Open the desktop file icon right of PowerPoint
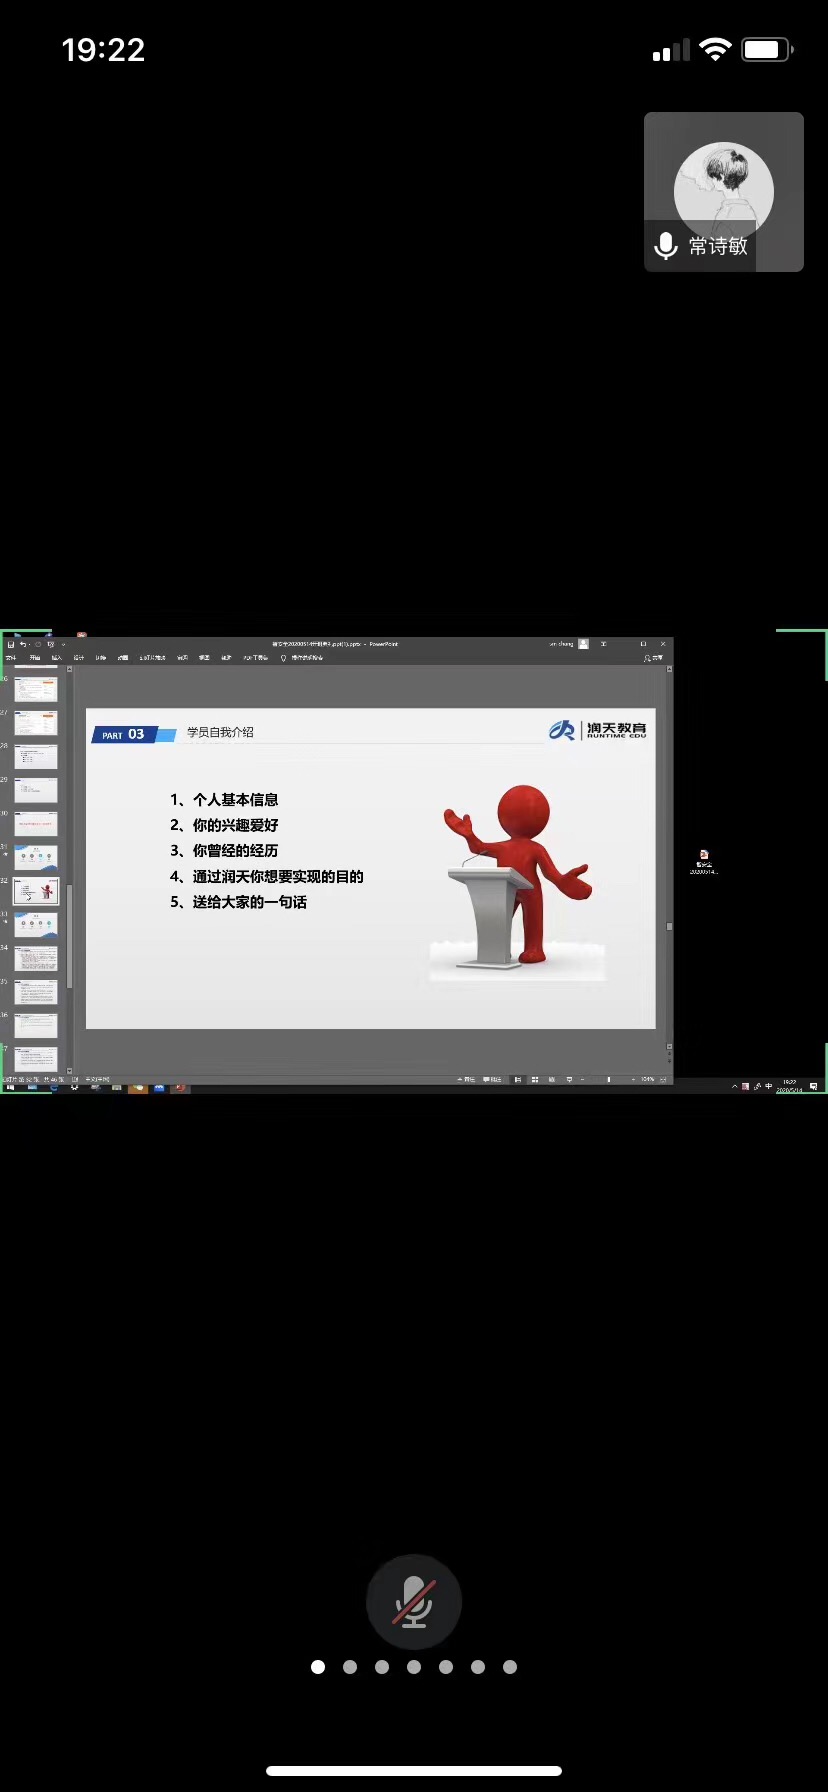This screenshot has width=828, height=1792. pos(704,859)
